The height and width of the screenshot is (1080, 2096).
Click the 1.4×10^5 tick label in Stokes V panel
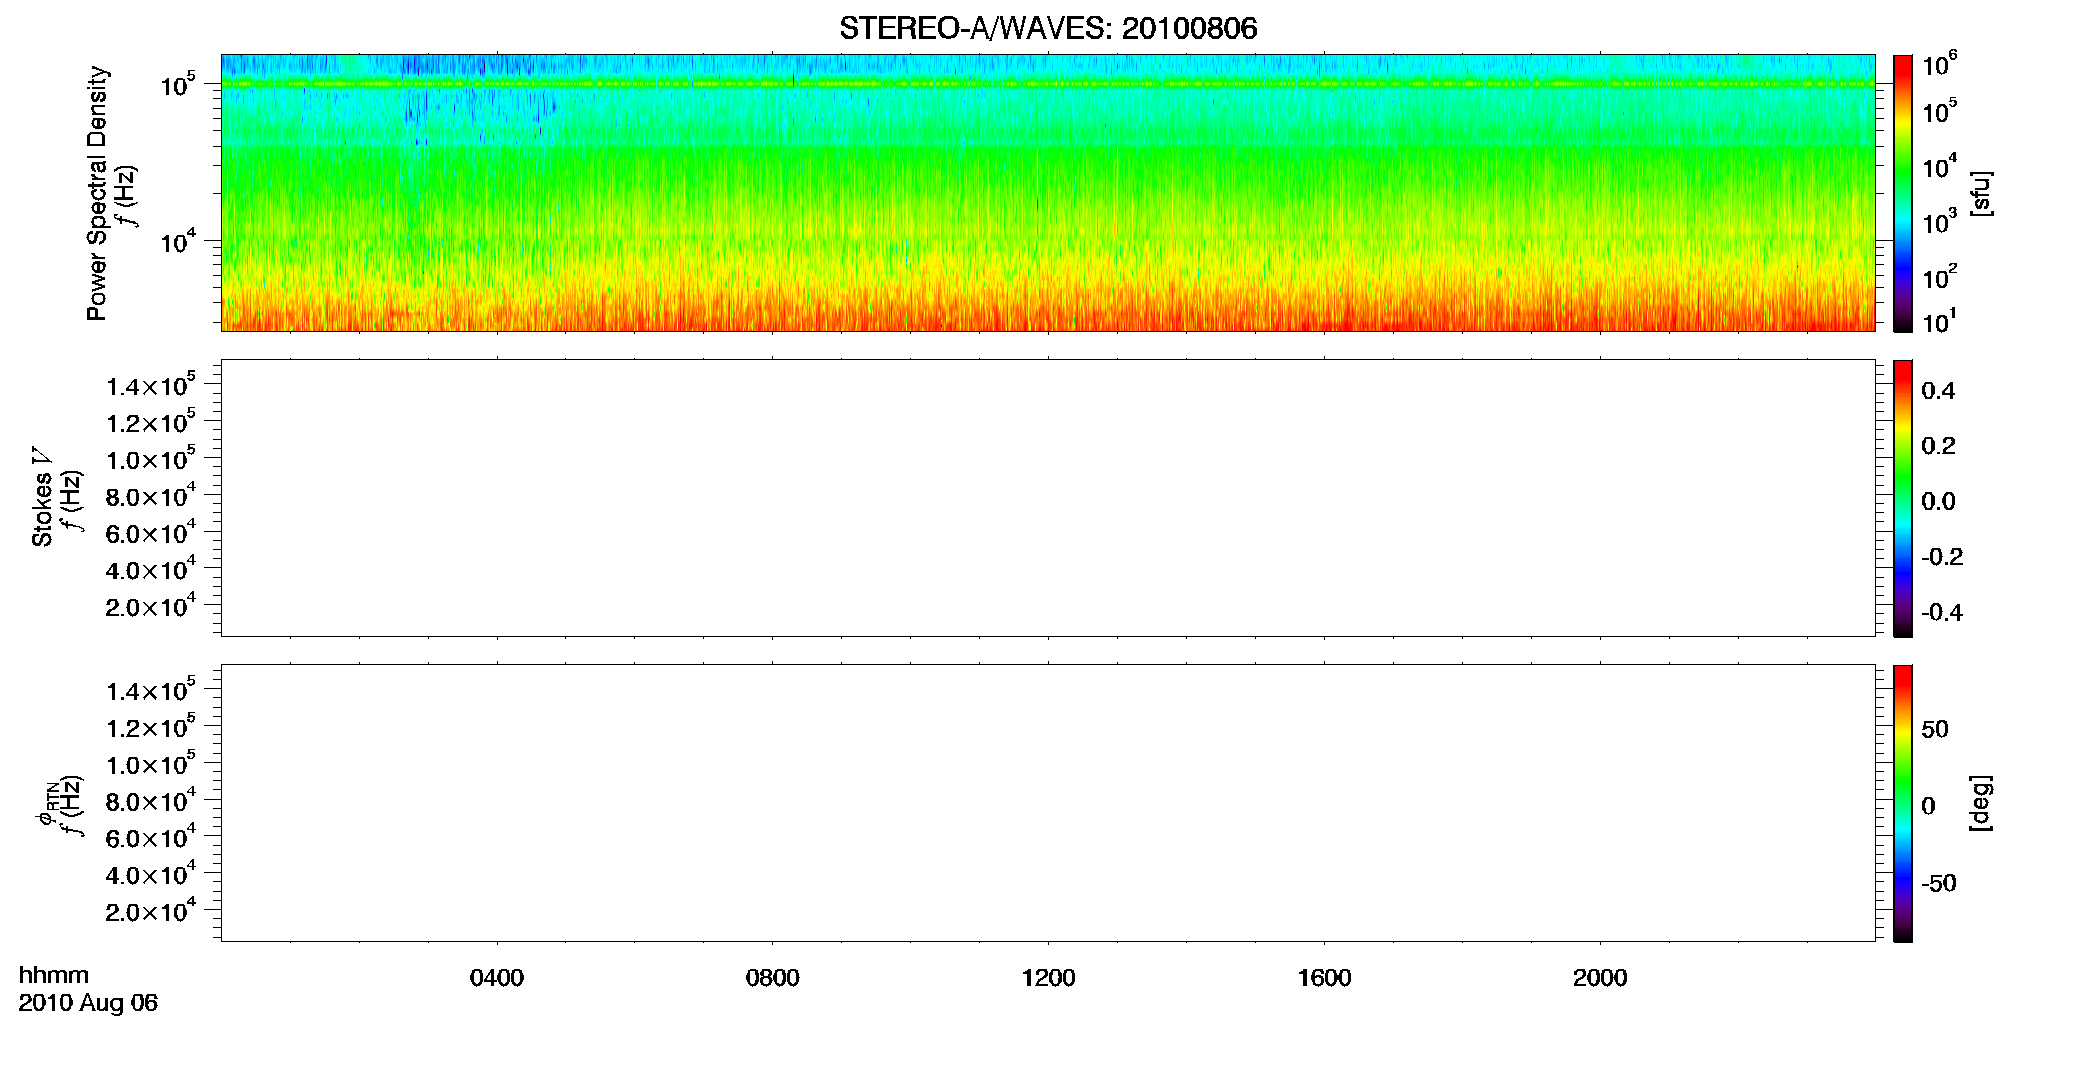151,385
